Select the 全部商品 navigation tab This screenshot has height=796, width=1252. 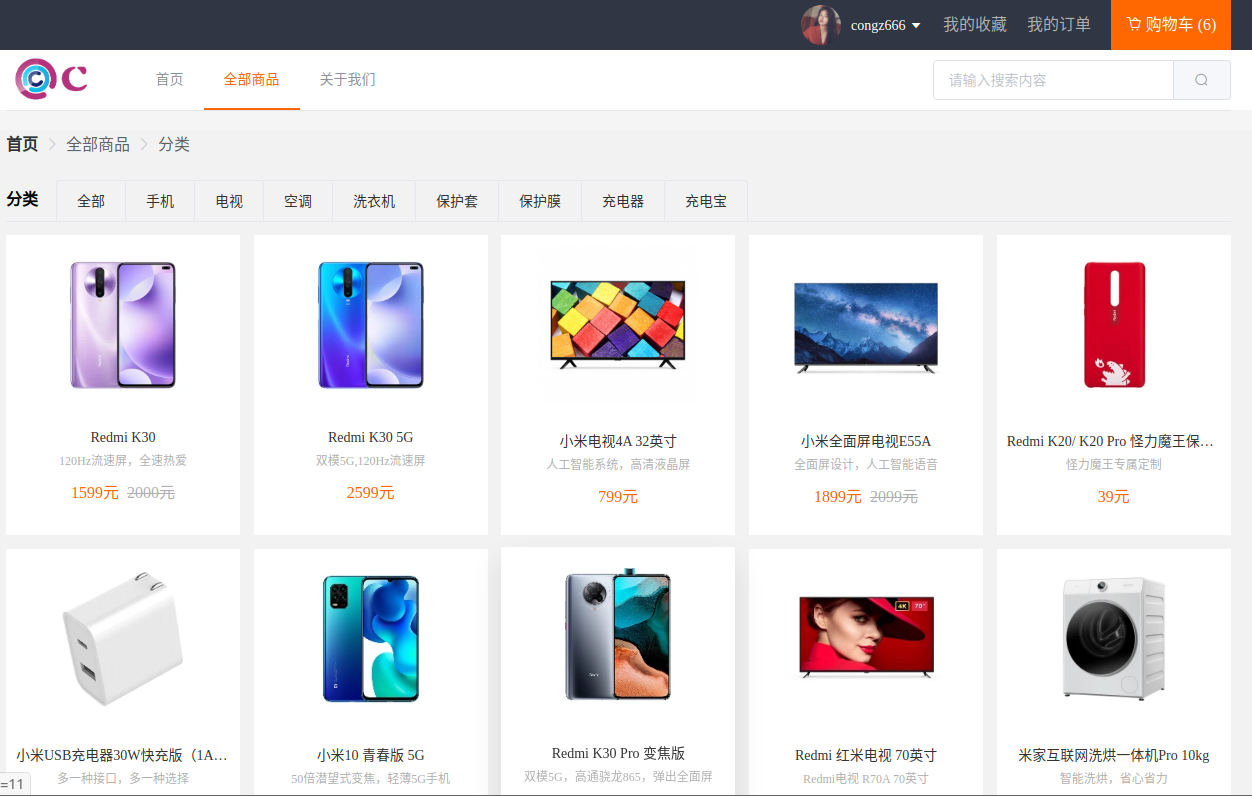[x=252, y=80]
